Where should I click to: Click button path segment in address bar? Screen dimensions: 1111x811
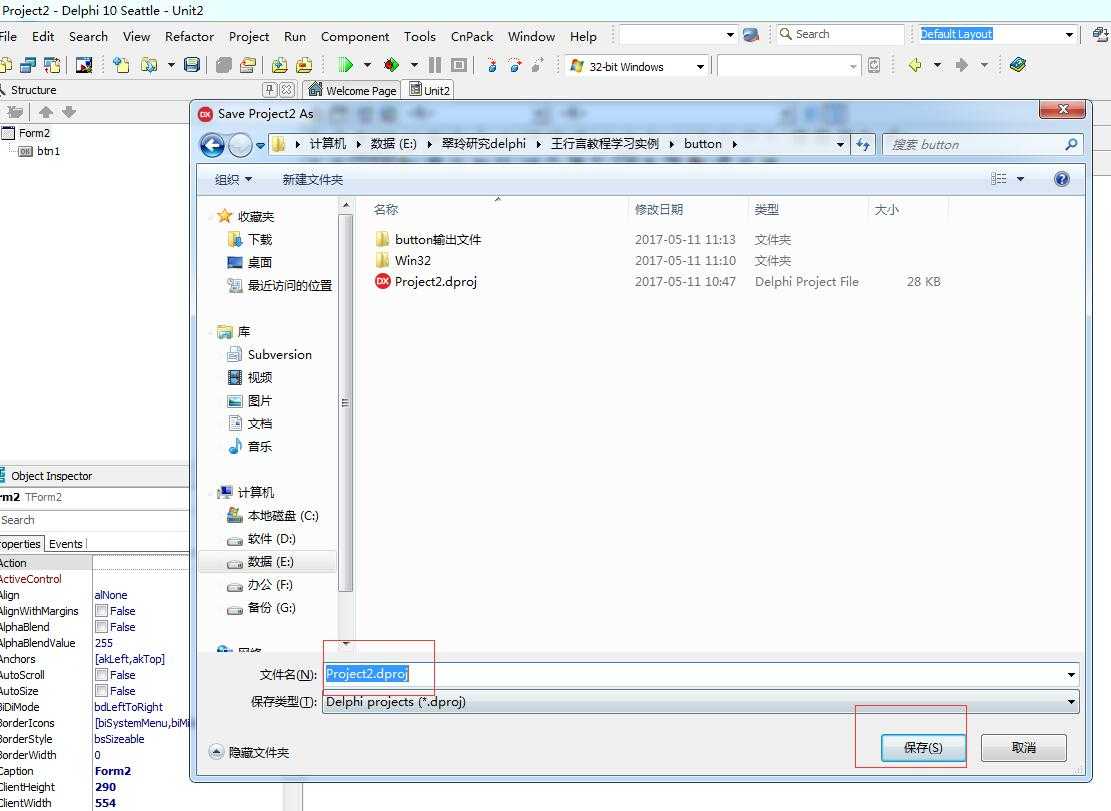(x=702, y=144)
